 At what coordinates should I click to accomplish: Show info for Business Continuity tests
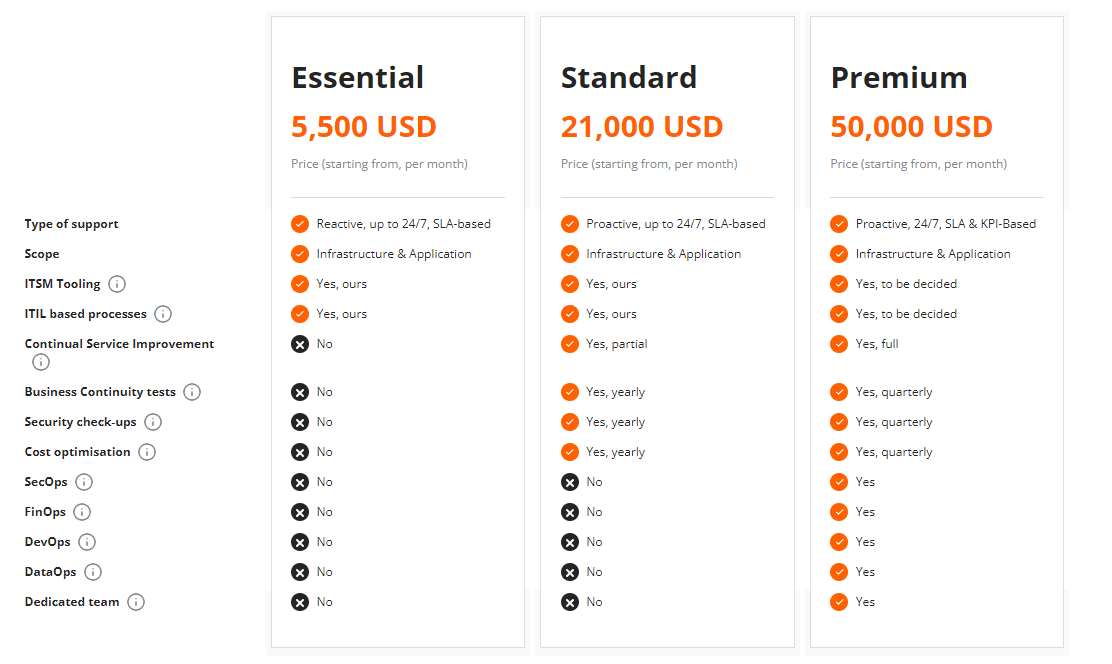click(192, 392)
